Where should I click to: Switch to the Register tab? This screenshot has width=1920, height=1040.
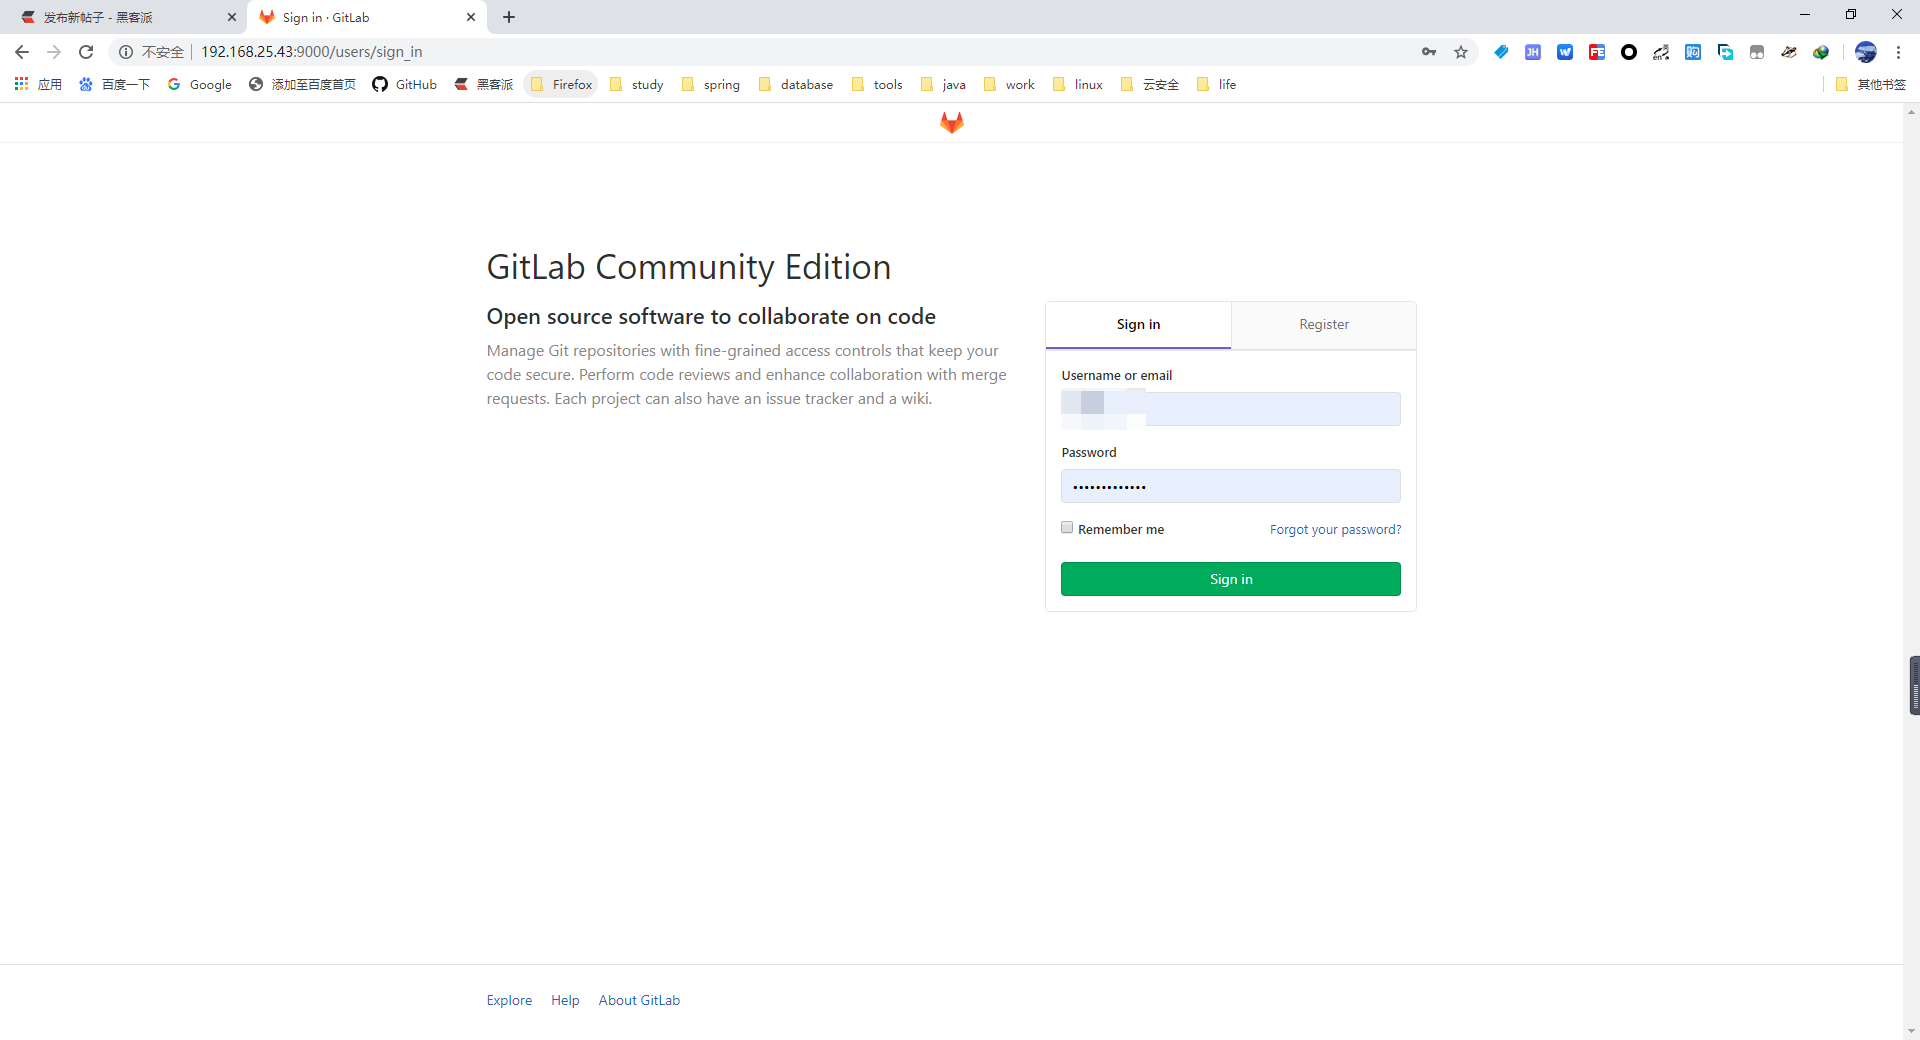pos(1323,324)
